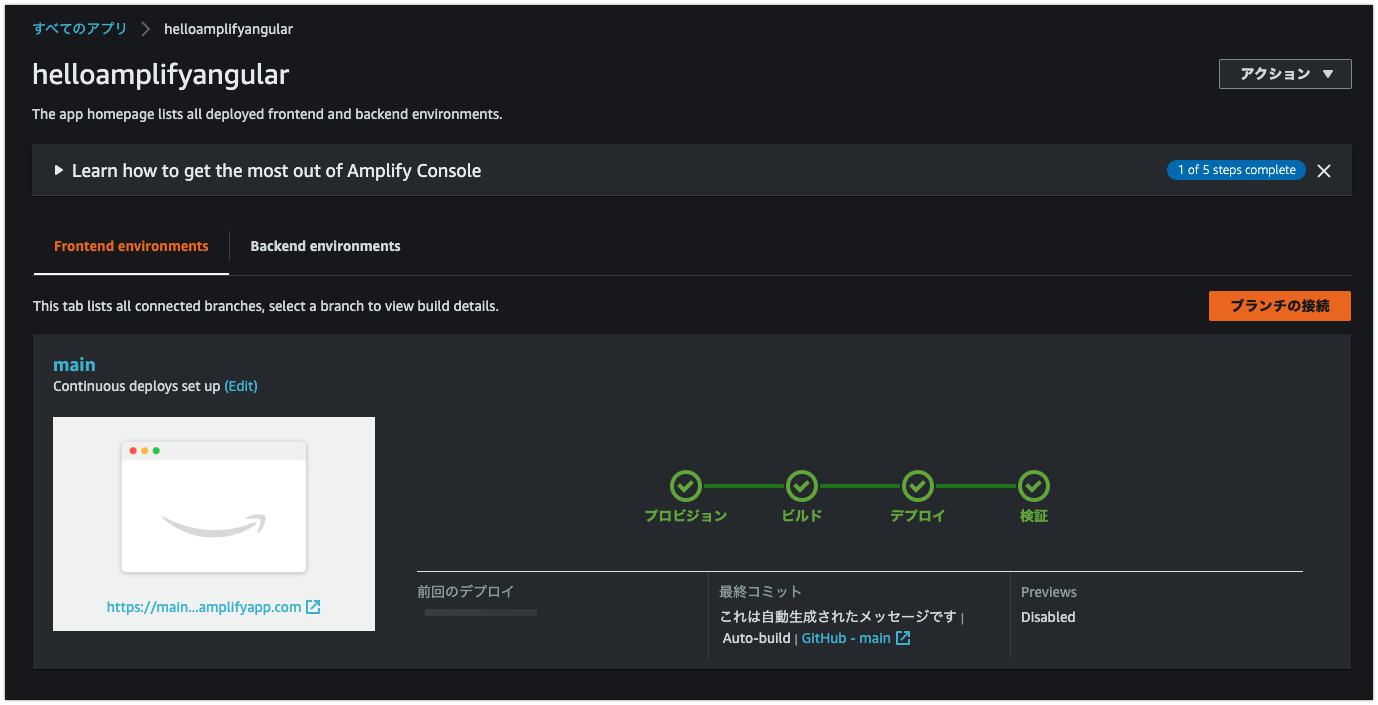Dismiss the Amplify Console tips banner
The image size is (1378, 705).
[1324, 170]
